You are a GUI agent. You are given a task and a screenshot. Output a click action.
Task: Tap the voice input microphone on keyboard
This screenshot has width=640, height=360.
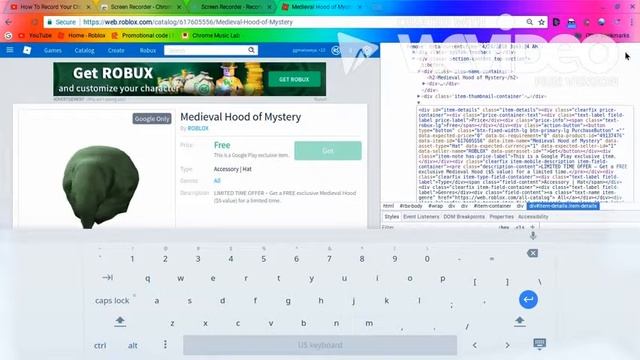pyautogui.click(x=533, y=236)
